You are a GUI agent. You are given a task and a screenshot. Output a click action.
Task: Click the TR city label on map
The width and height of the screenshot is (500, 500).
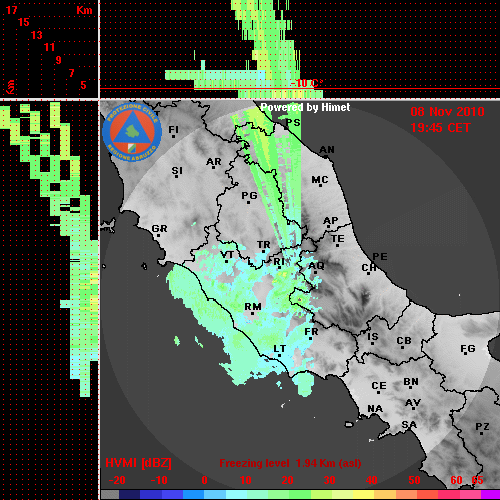(x=264, y=245)
